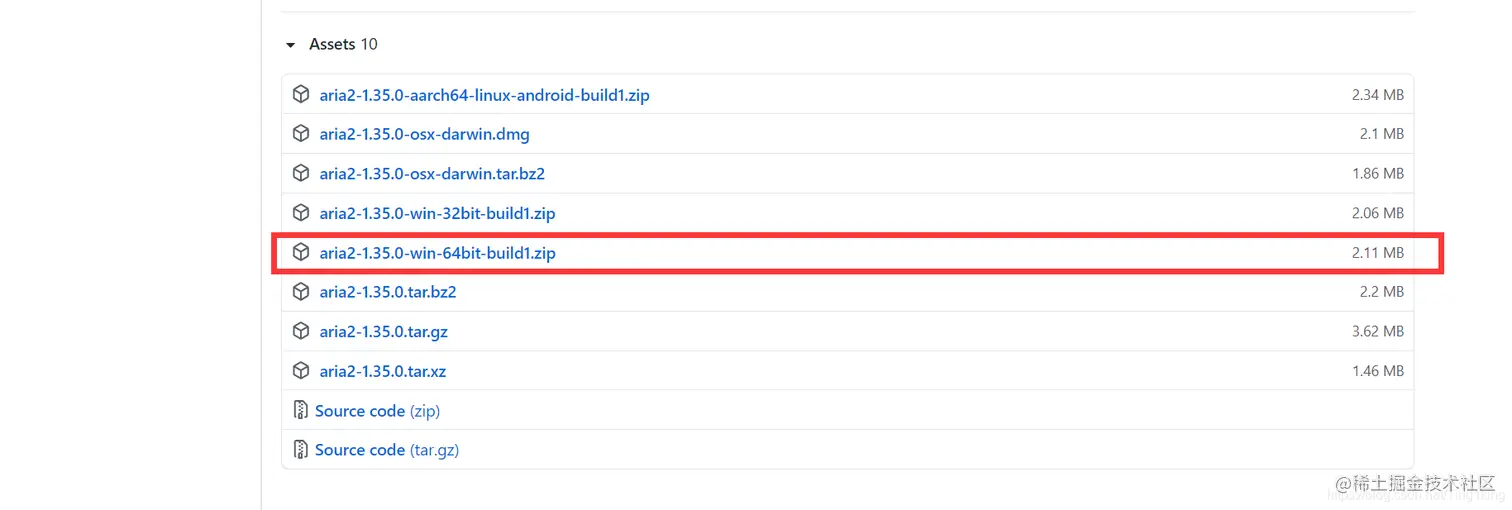
Task: Download aria2-1.35.0-win-64bit-build1.zip
Action: tap(438, 253)
